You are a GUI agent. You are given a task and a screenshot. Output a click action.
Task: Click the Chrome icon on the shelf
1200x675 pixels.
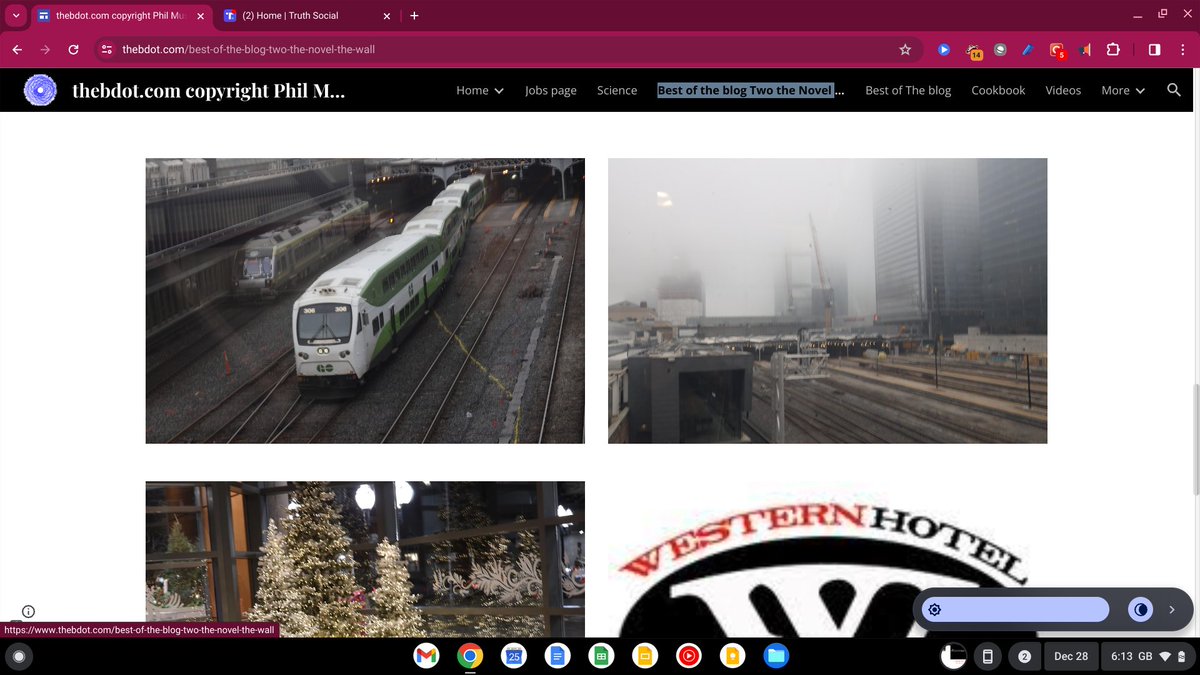(x=470, y=656)
